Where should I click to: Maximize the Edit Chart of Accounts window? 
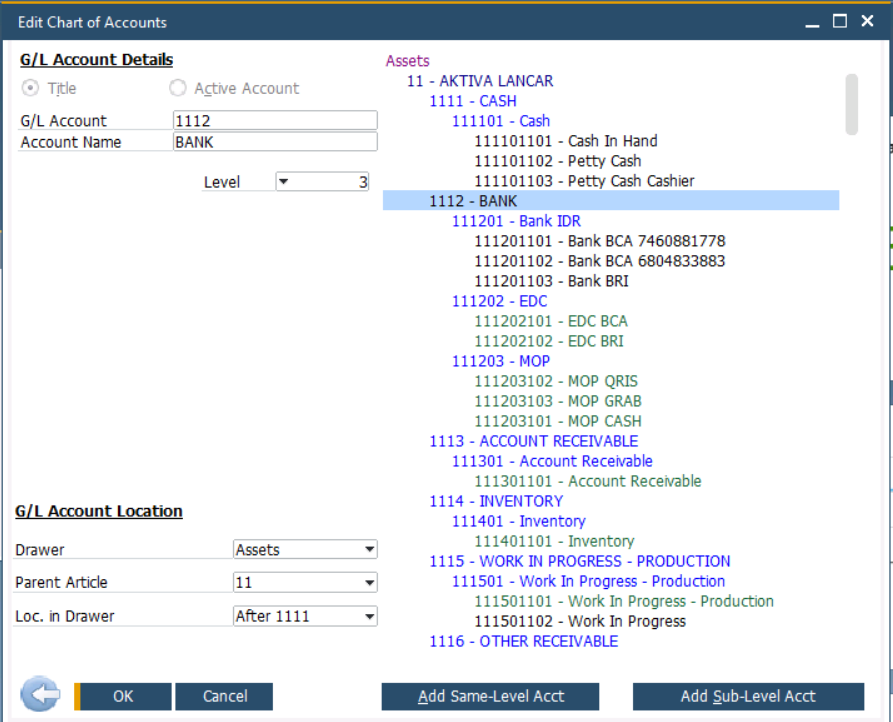[839, 22]
